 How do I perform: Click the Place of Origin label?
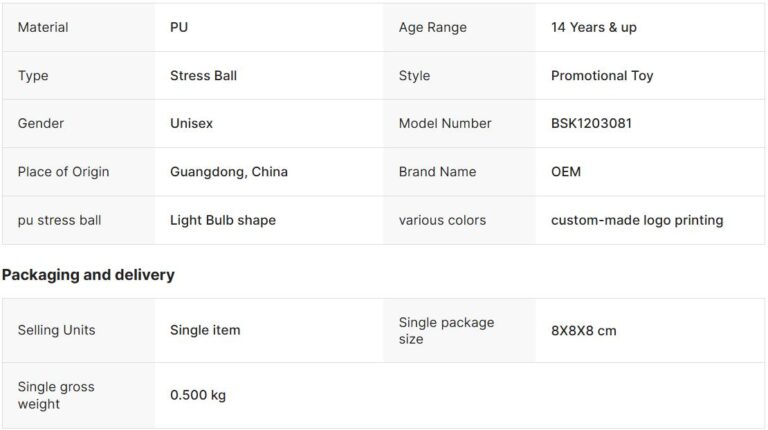point(63,171)
